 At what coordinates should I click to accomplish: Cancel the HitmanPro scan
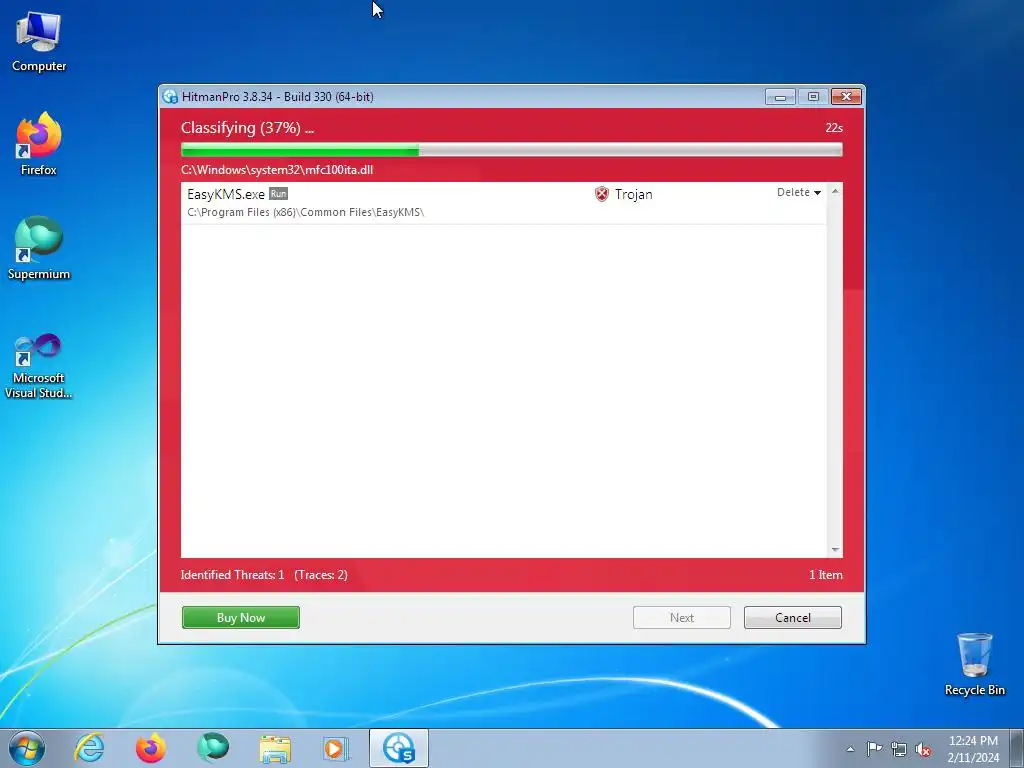pyautogui.click(x=793, y=618)
